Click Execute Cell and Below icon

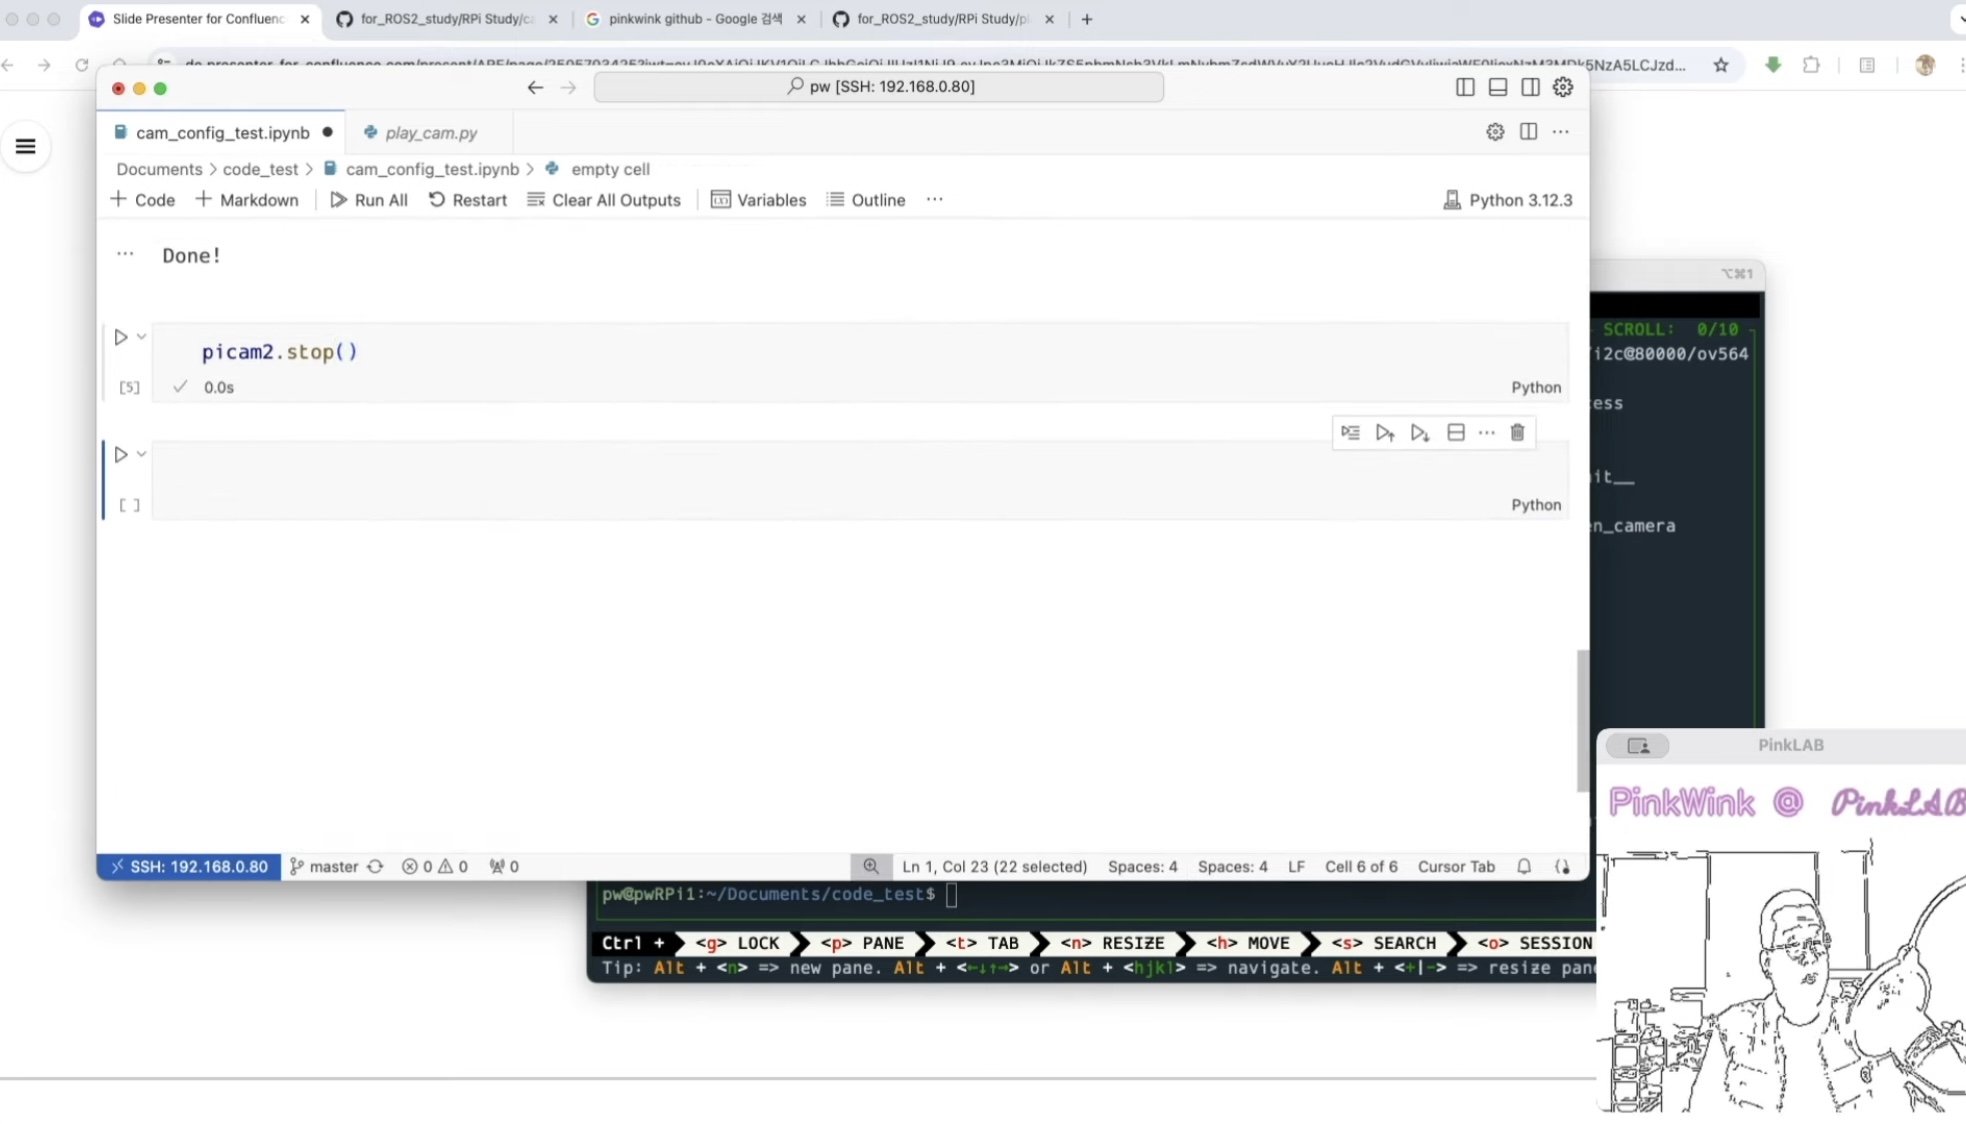point(1420,433)
